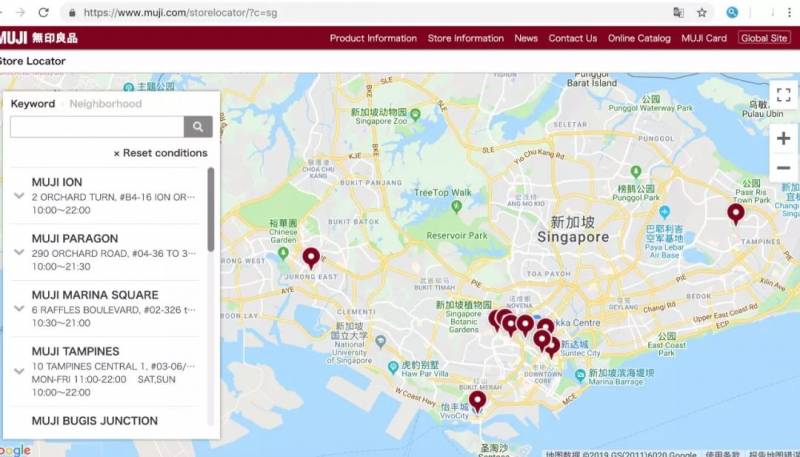This screenshot has height=457, width=800.
Task: Switch to the Neighborhood tab
Action: (x=106, y=104)
